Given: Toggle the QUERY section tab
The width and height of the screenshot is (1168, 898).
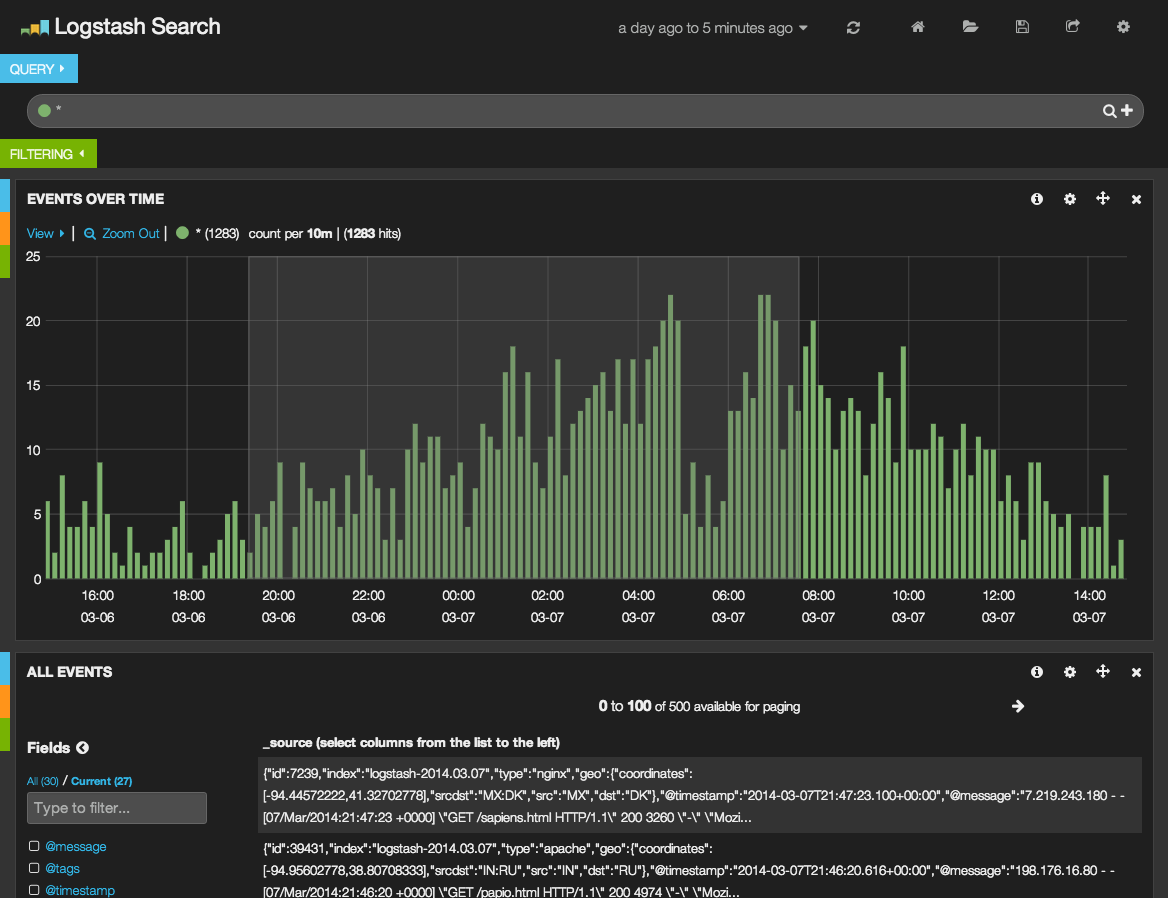Looking at the screenshot, I should pyautogui.click(x=39, y=69).
